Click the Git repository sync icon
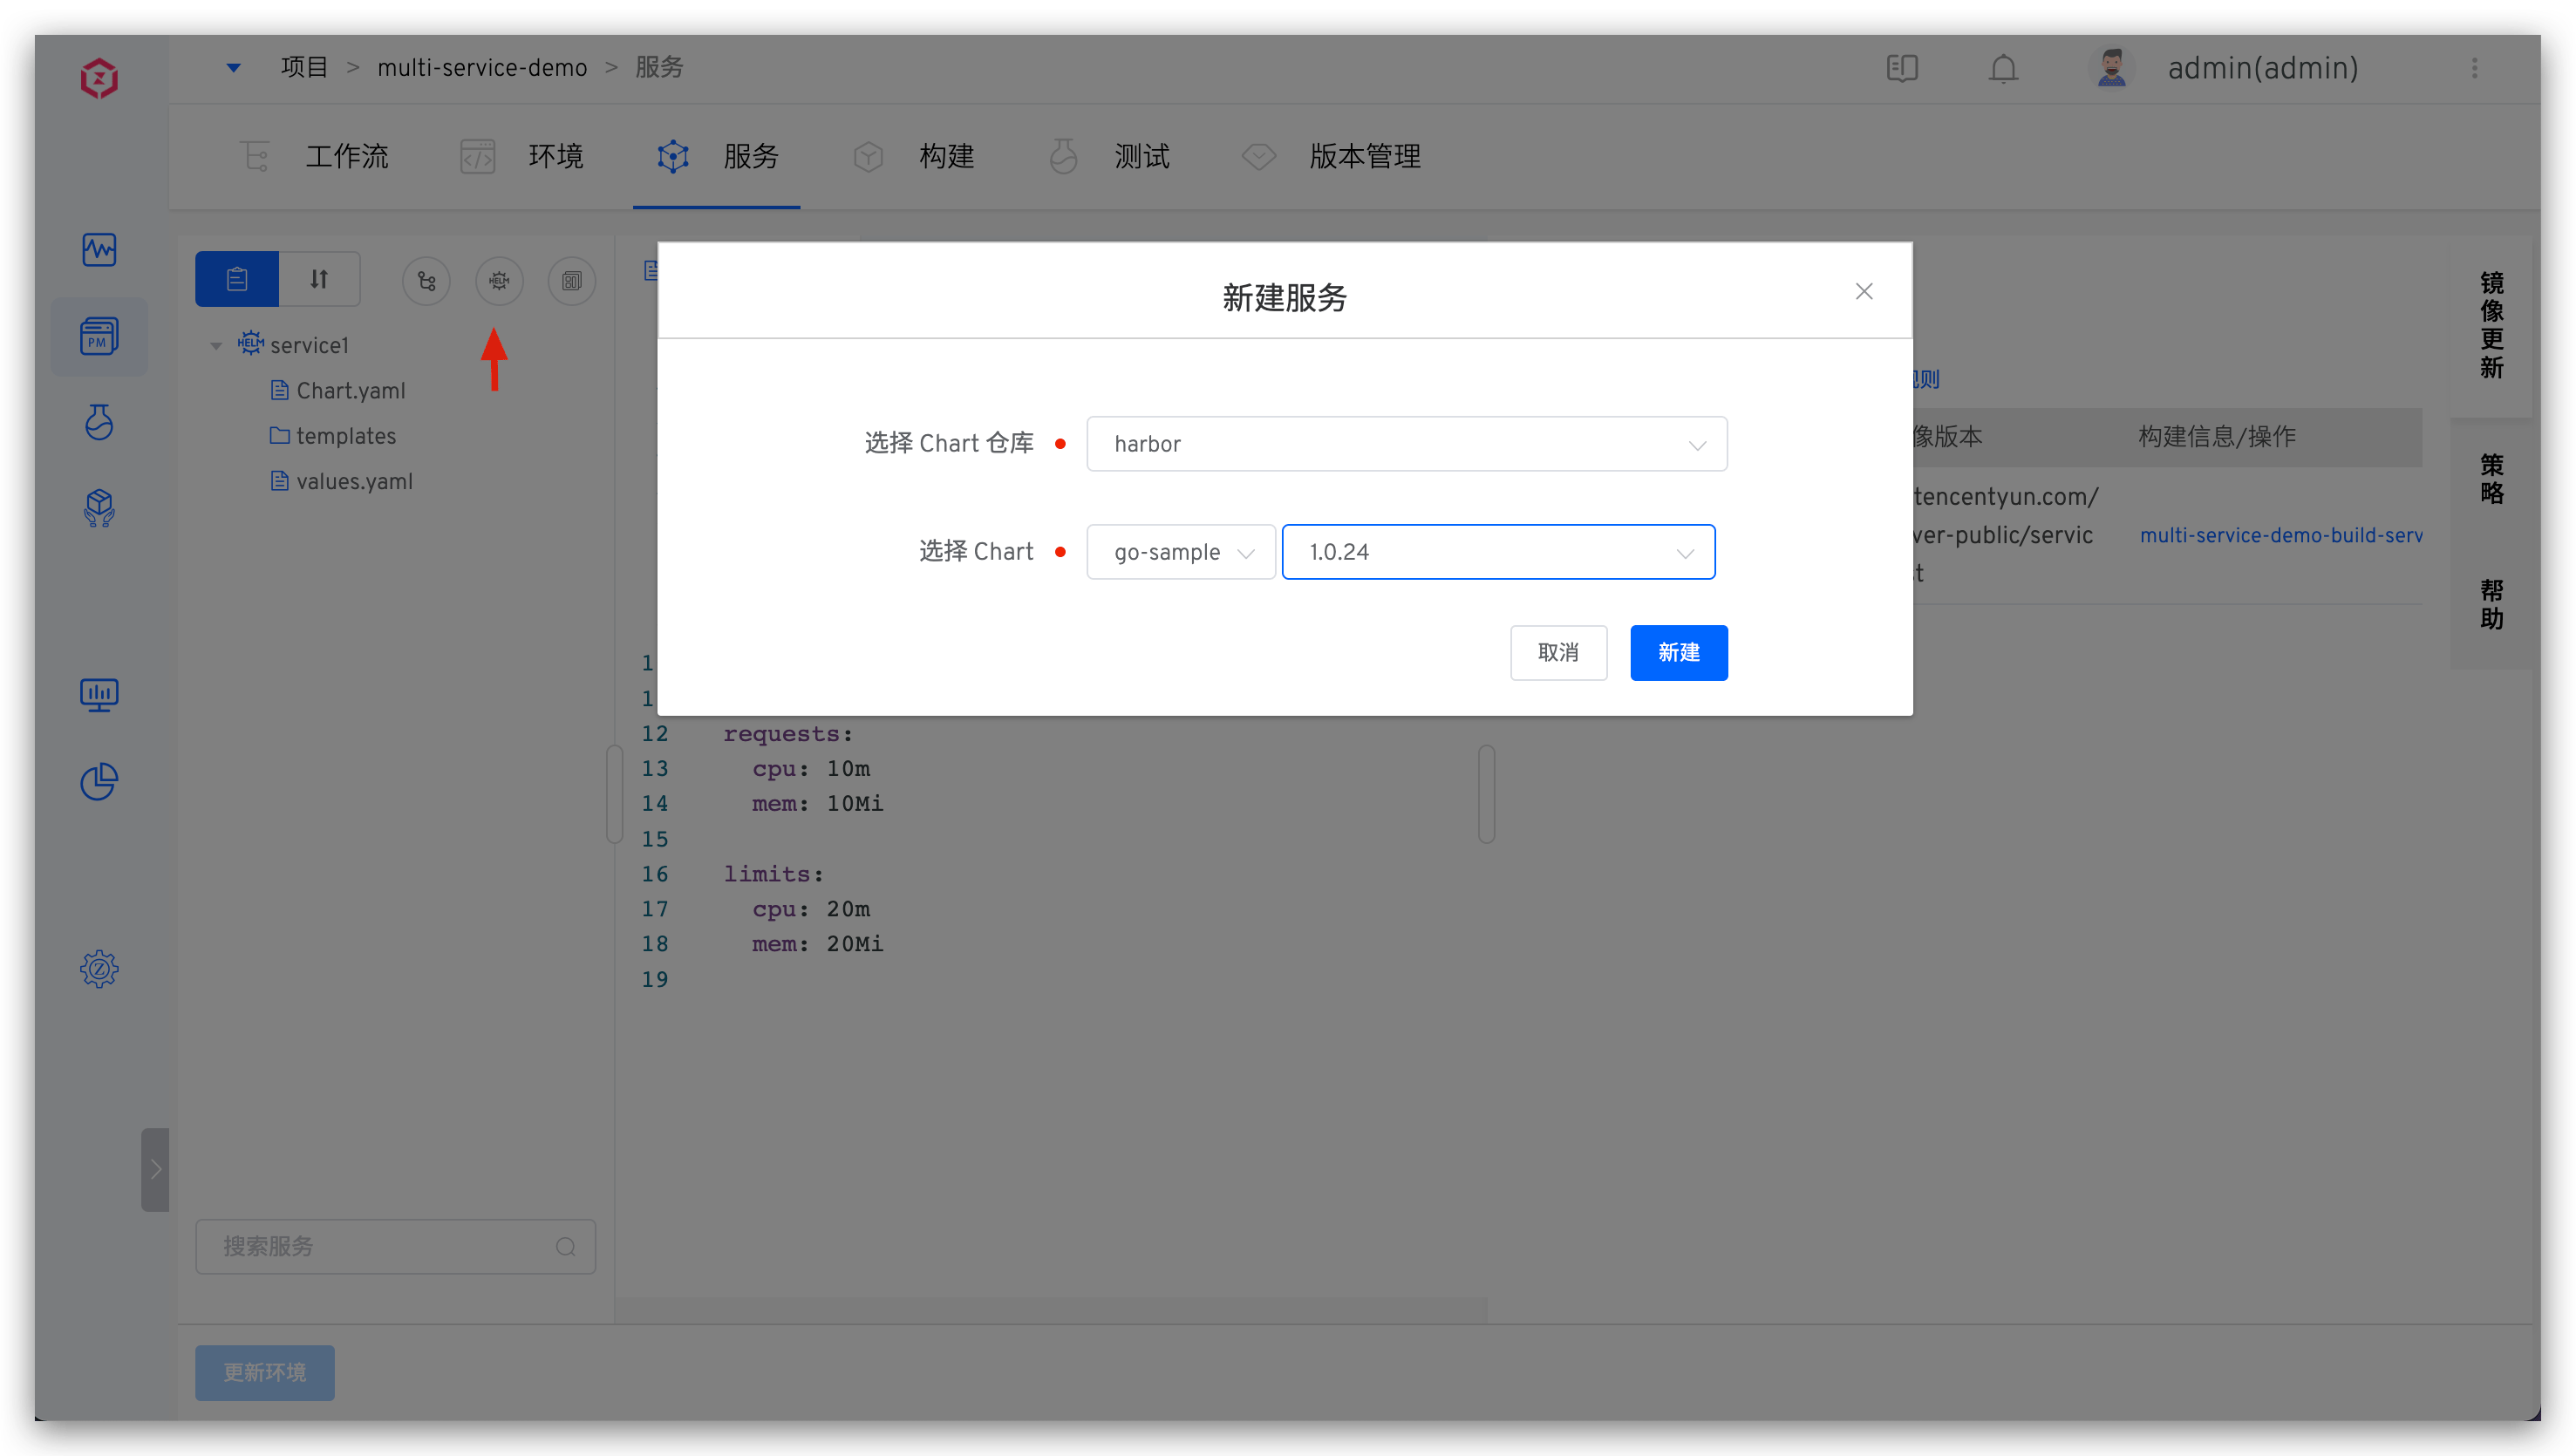 coord(426,281)
